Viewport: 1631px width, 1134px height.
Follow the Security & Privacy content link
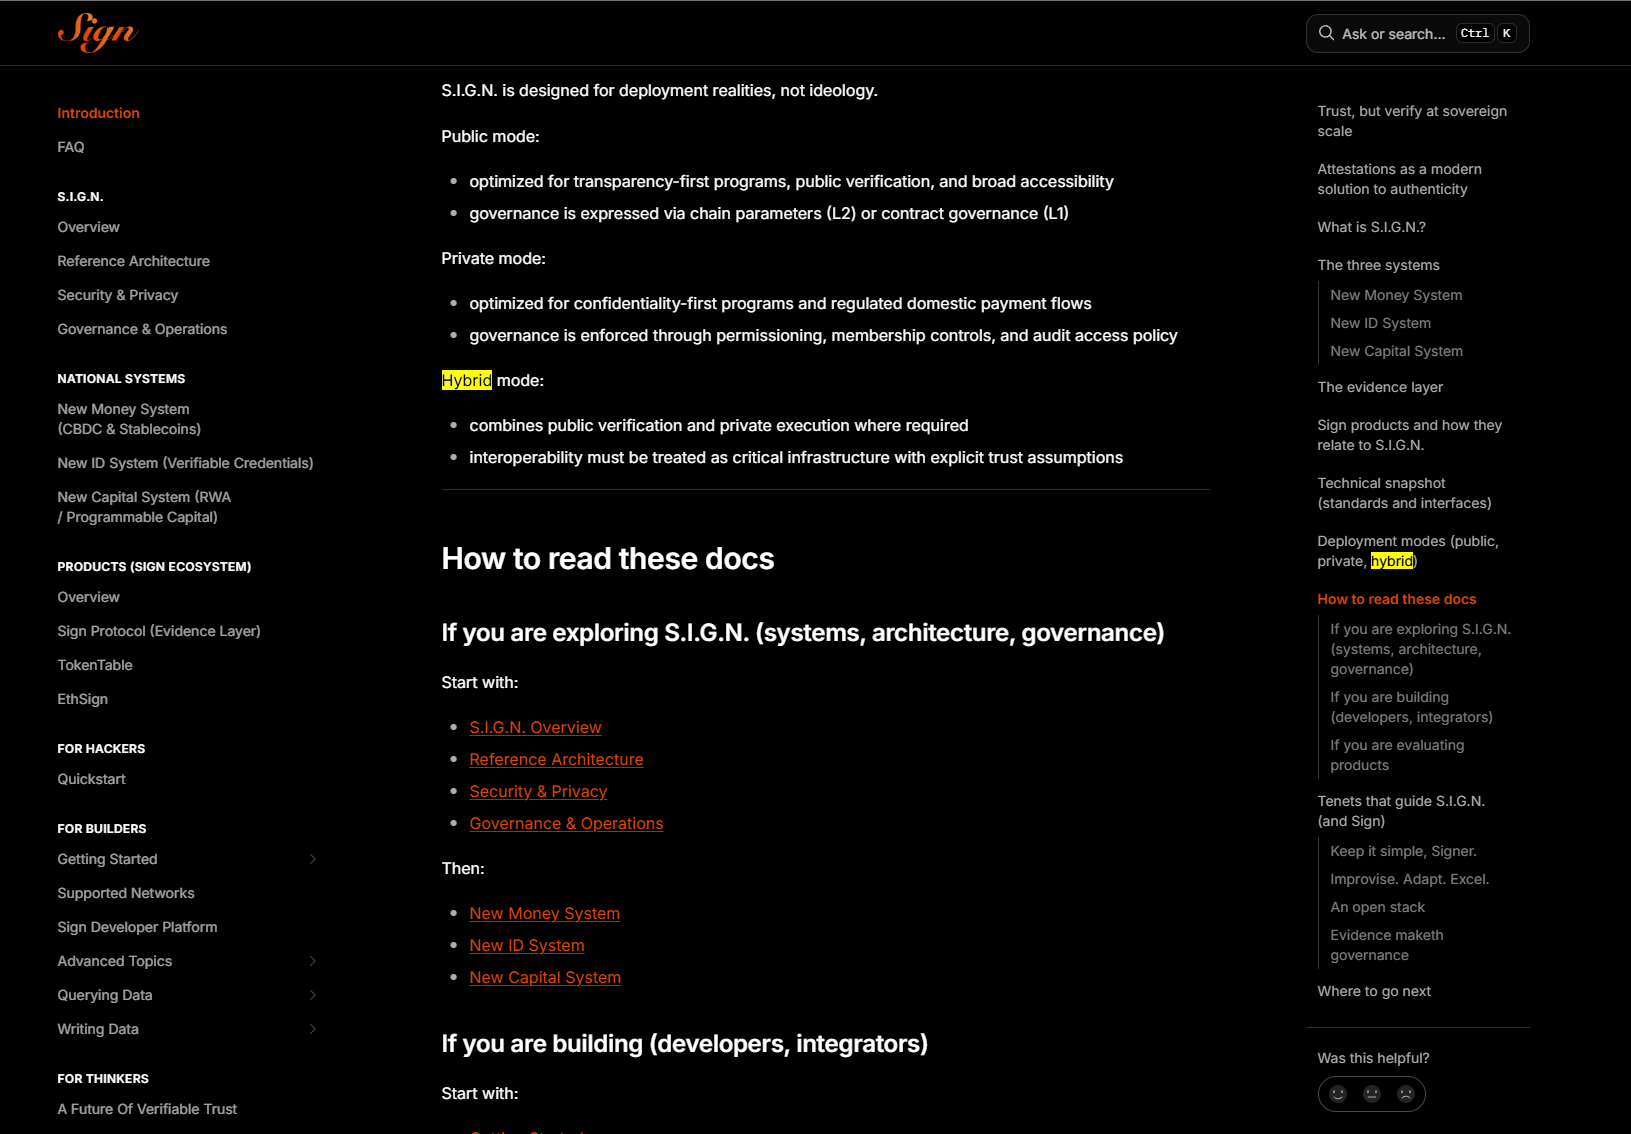[x=538, y=792]
